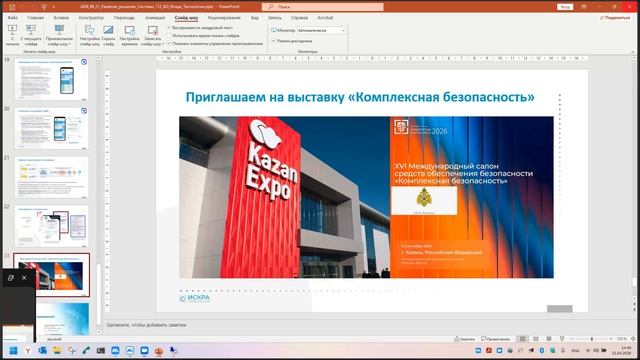
Task: Open Настройка времени rehearse timings
Action: [x=129, y=35]
